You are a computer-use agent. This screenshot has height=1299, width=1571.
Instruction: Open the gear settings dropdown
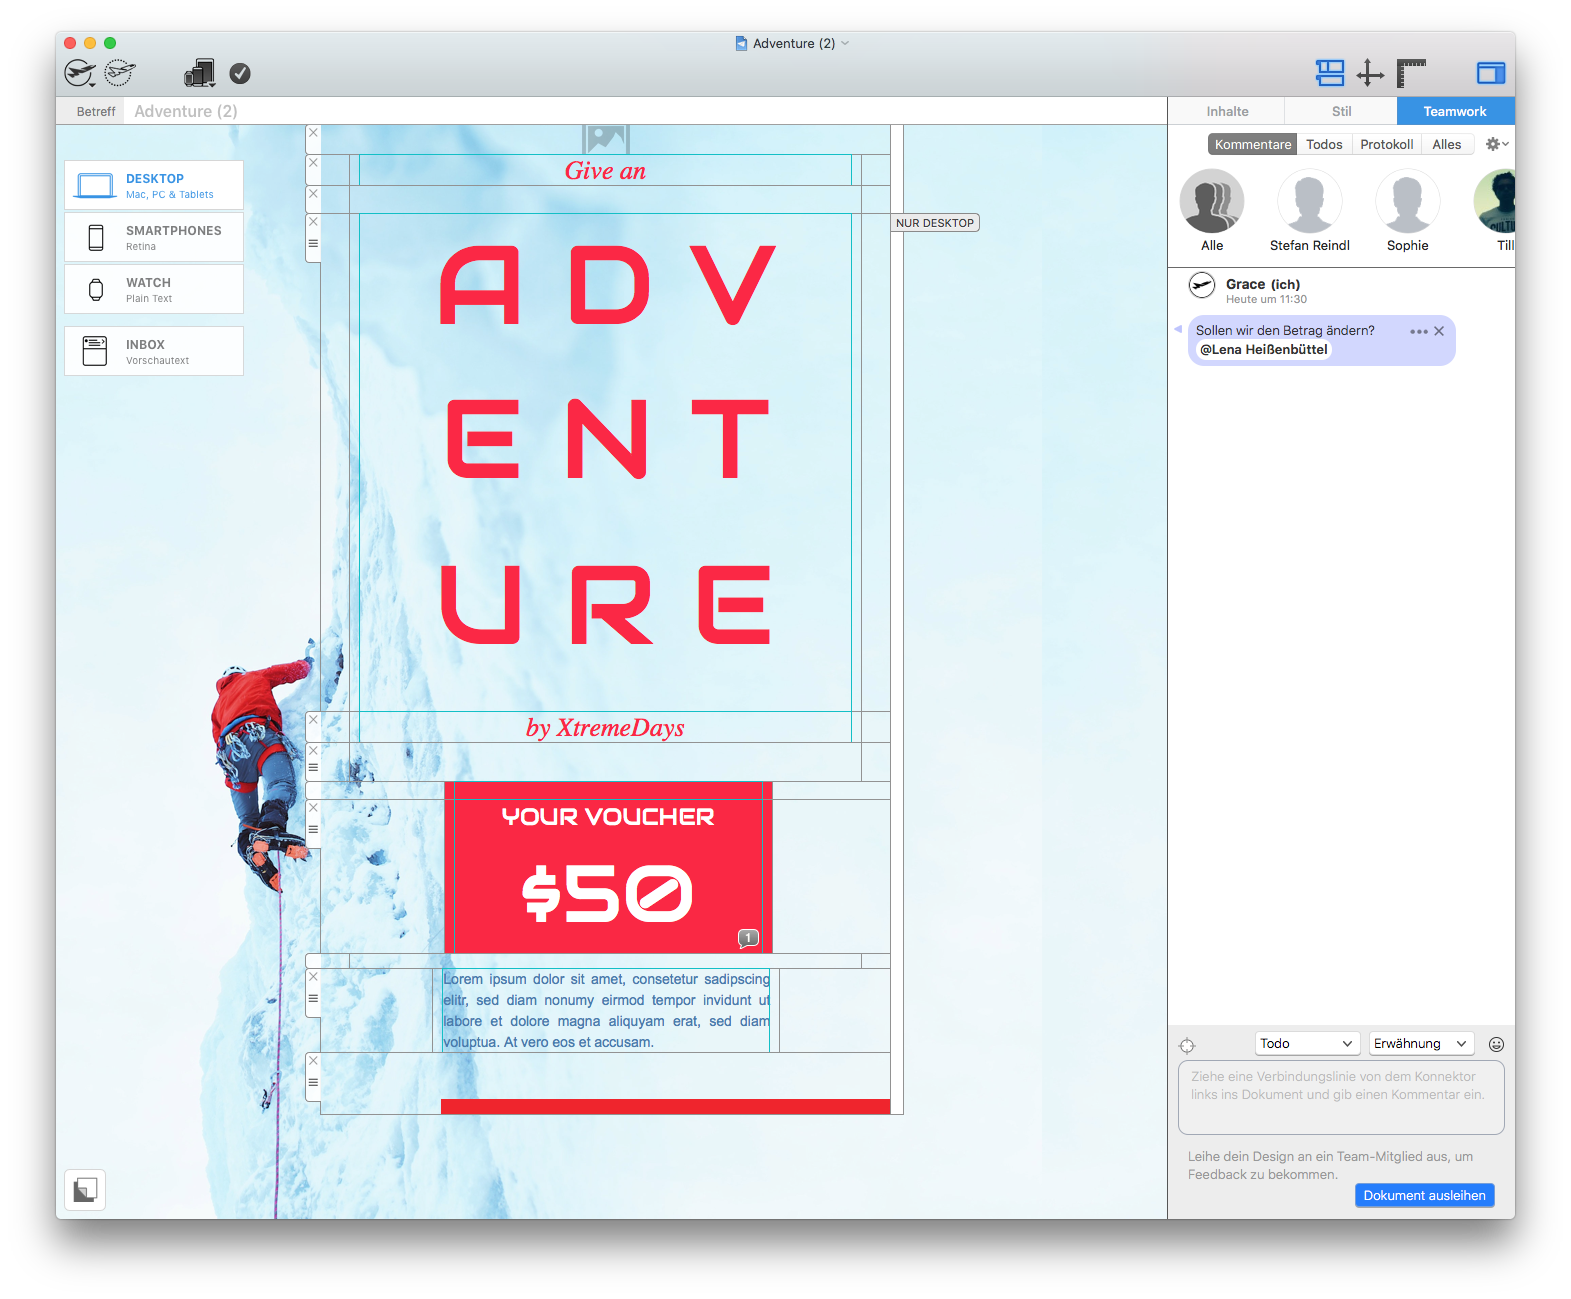[x=1496, y=144]
